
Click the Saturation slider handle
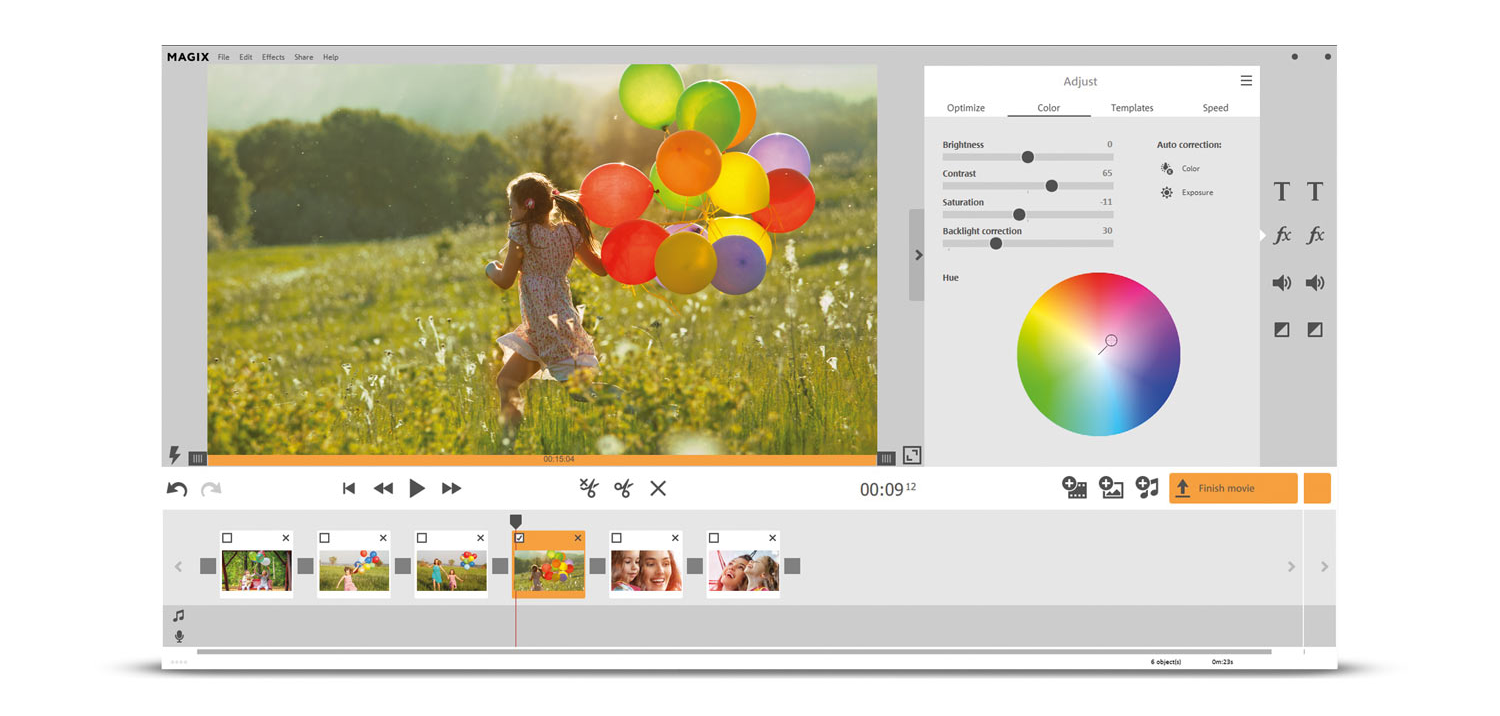1019,215
